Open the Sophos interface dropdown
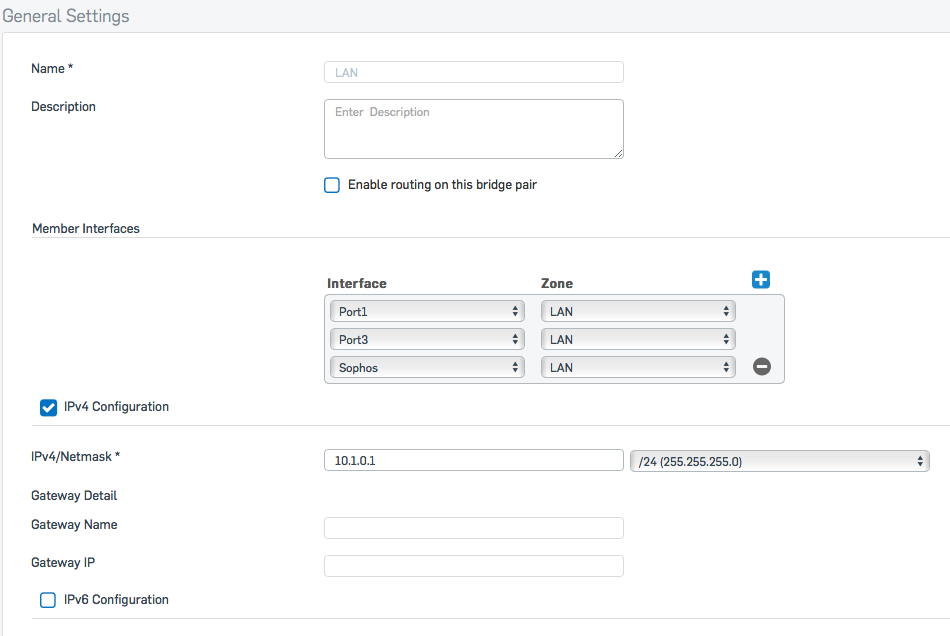 click(x=427, y=367)
